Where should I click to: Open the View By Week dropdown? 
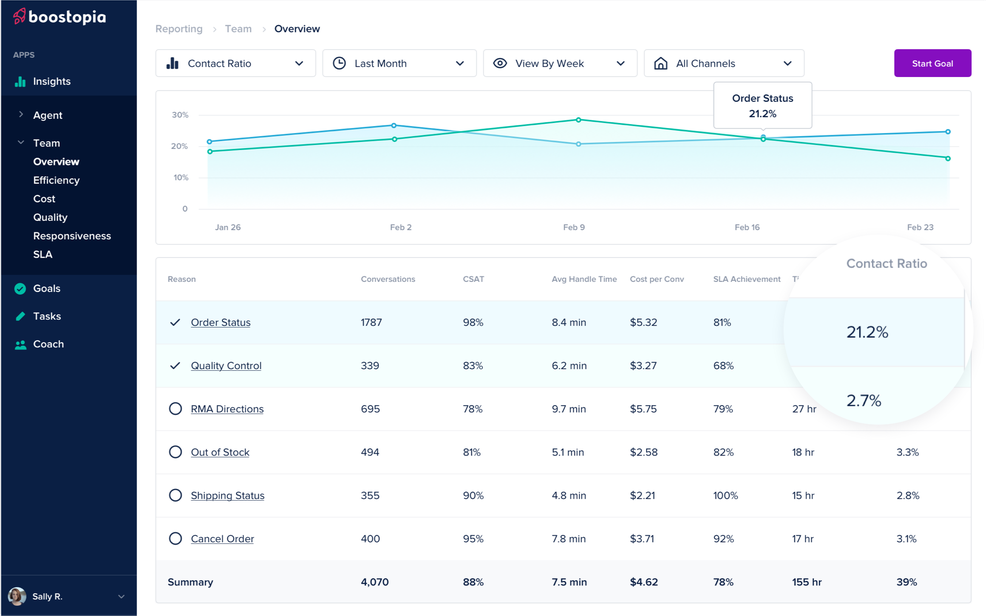[x=560, y=63]
